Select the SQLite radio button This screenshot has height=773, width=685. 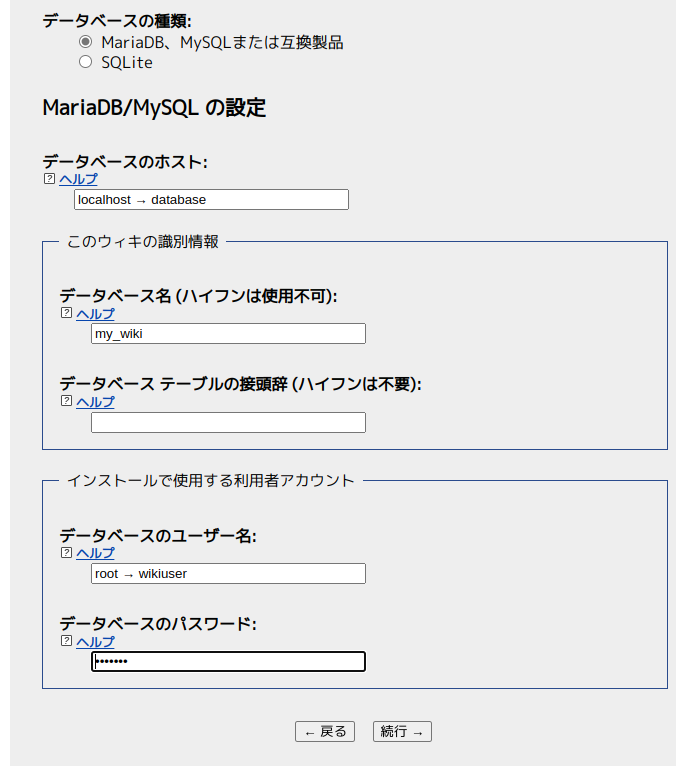click(x=85, y=62)
